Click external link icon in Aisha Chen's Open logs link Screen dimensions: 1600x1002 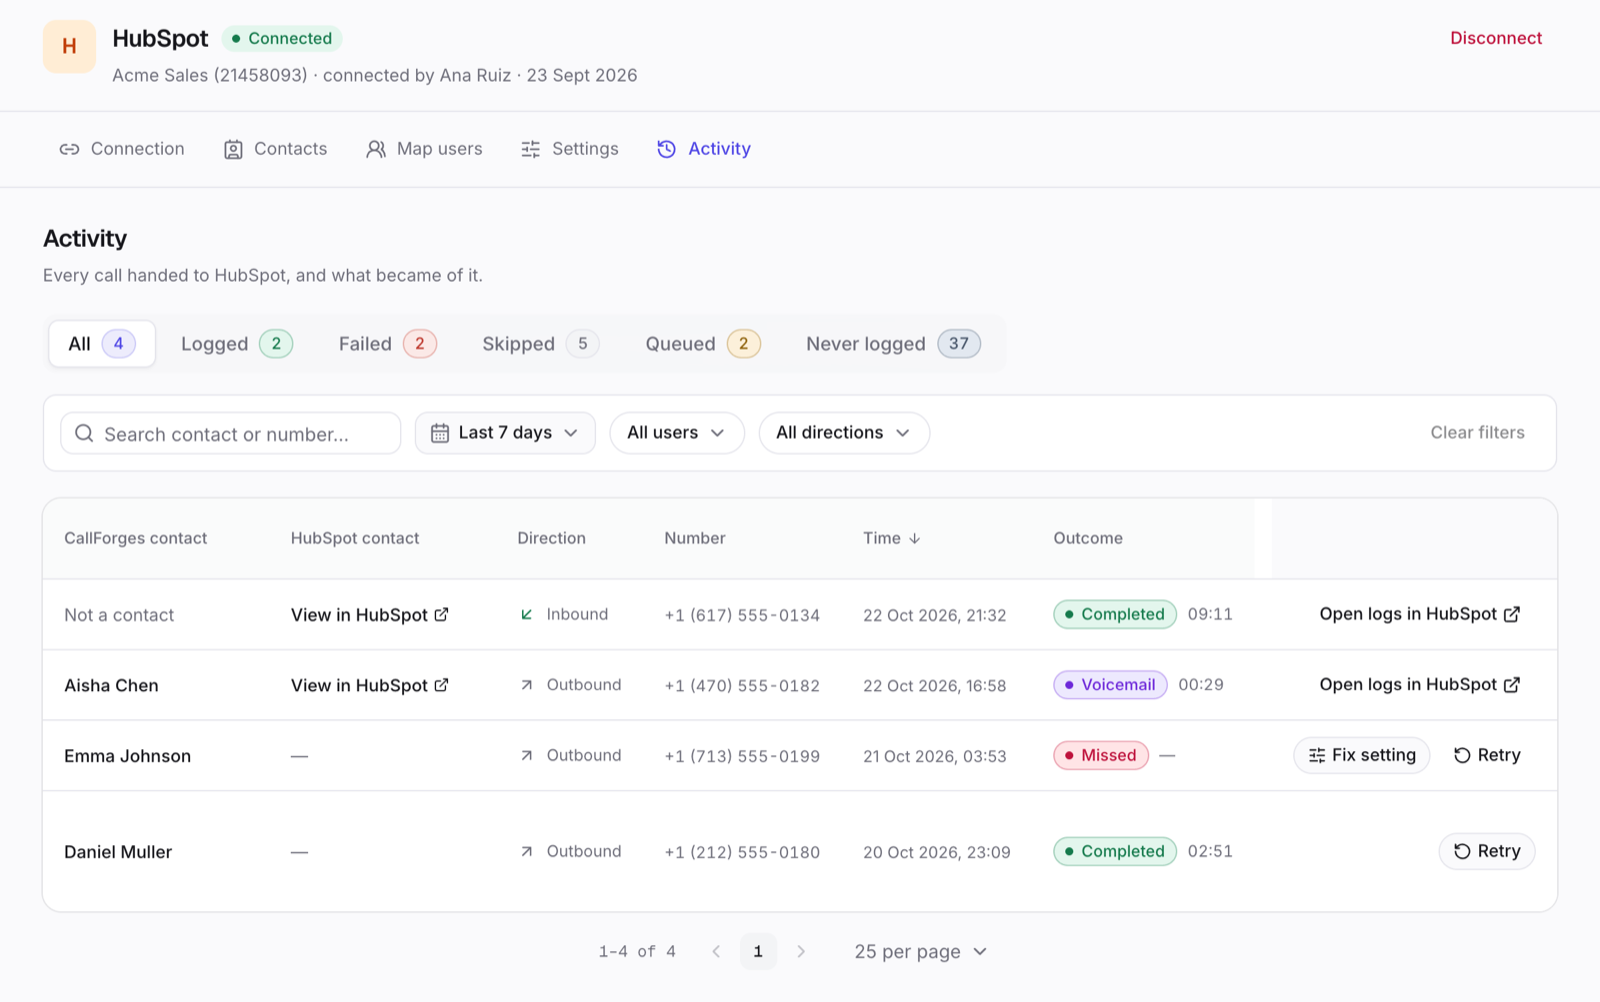pos(1512,685)
